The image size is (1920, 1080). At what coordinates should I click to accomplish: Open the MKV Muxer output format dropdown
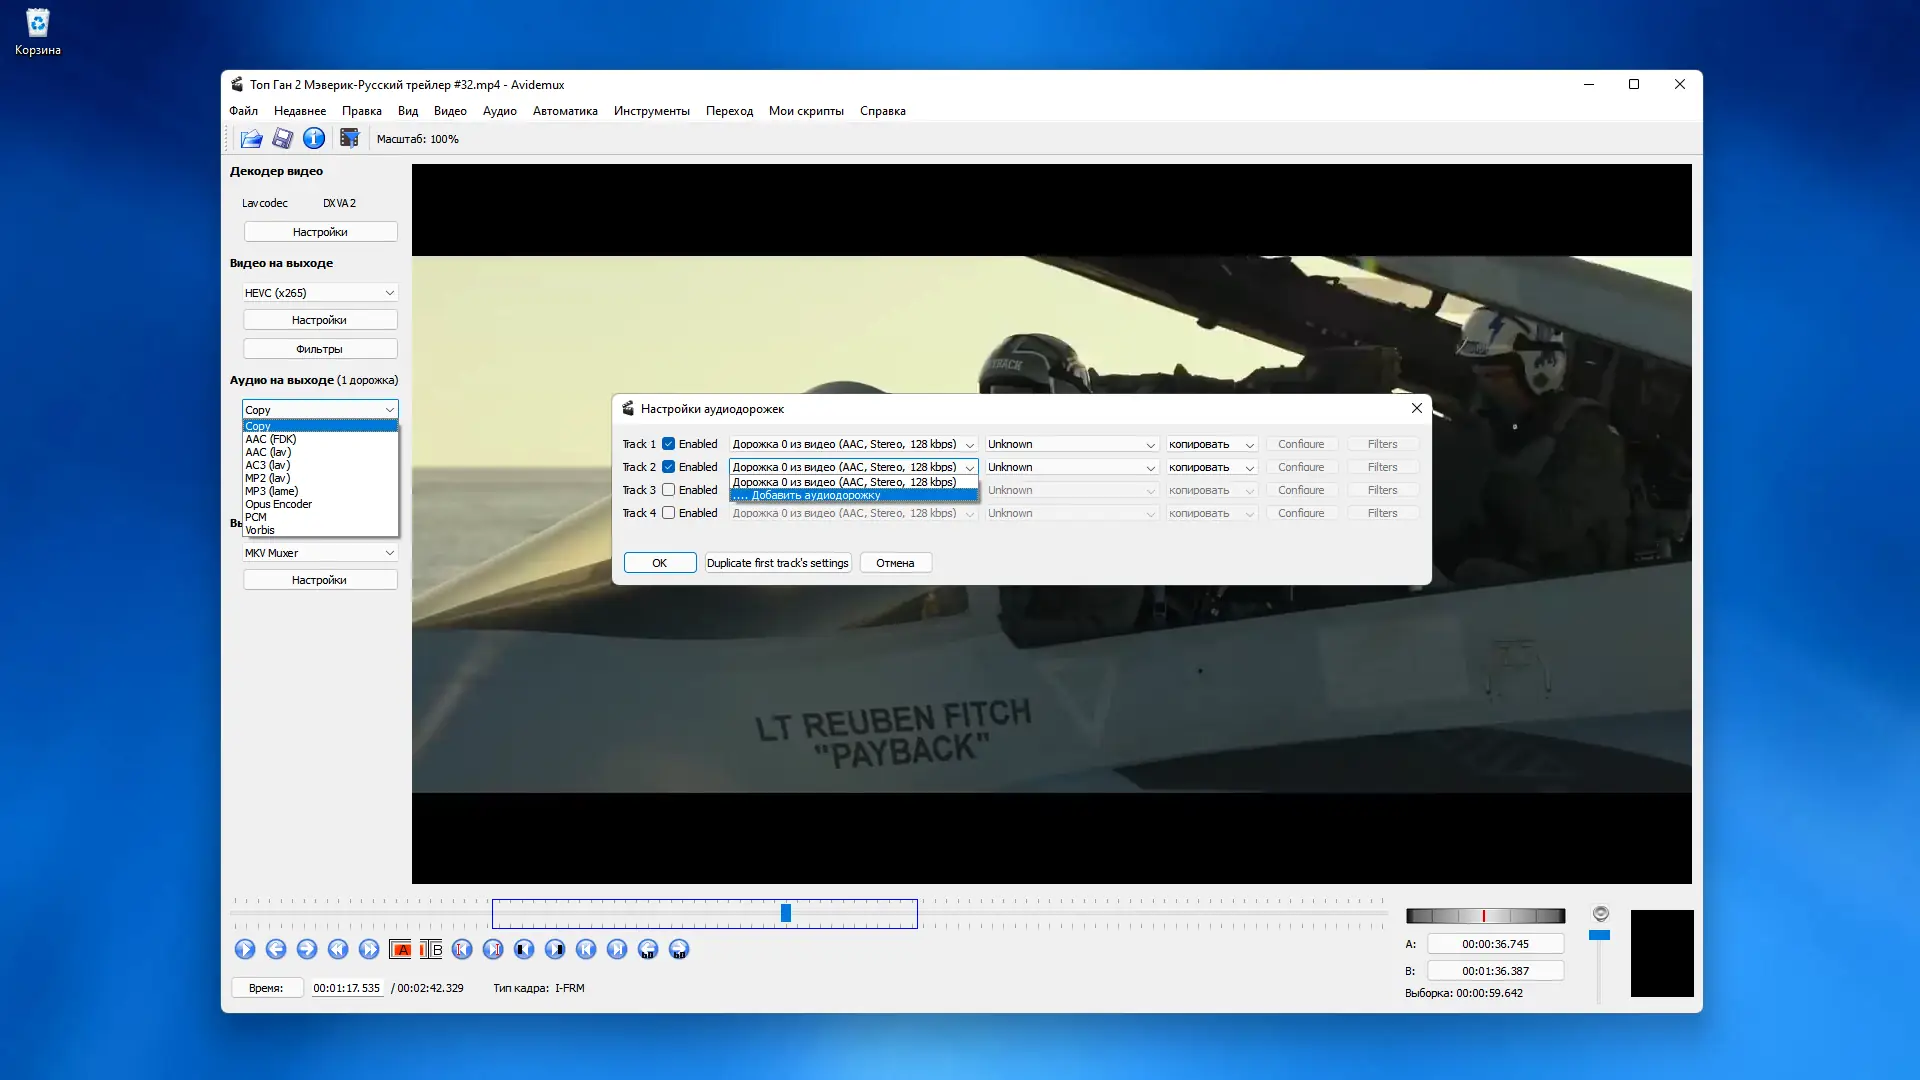pyautogui.click(x=320, y=553)
